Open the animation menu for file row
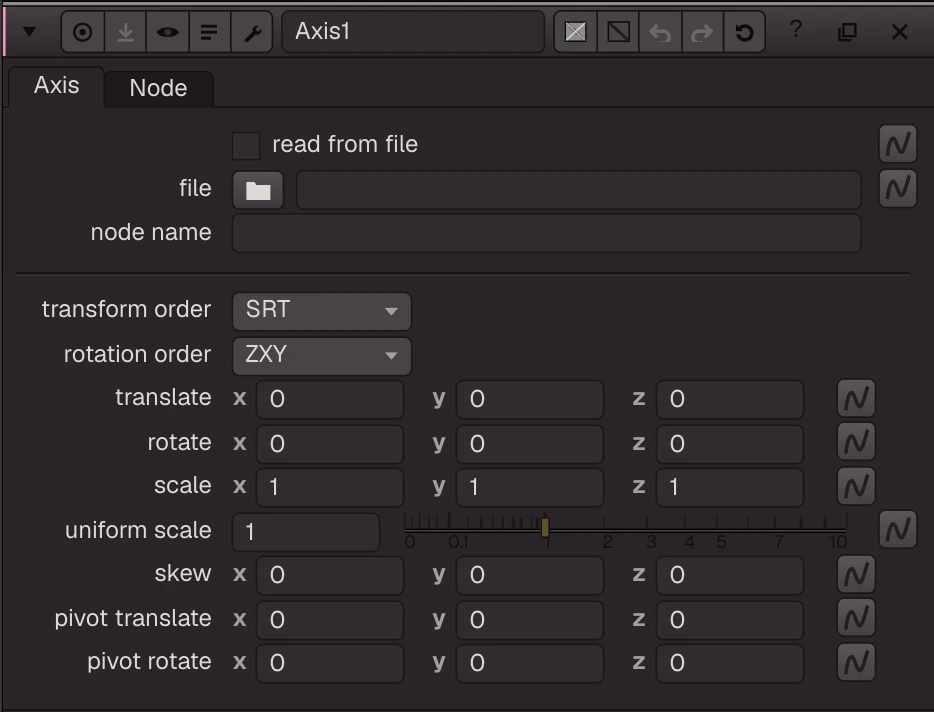The width and height of the screenshot is (934, 712). click(x=898, y=188)
